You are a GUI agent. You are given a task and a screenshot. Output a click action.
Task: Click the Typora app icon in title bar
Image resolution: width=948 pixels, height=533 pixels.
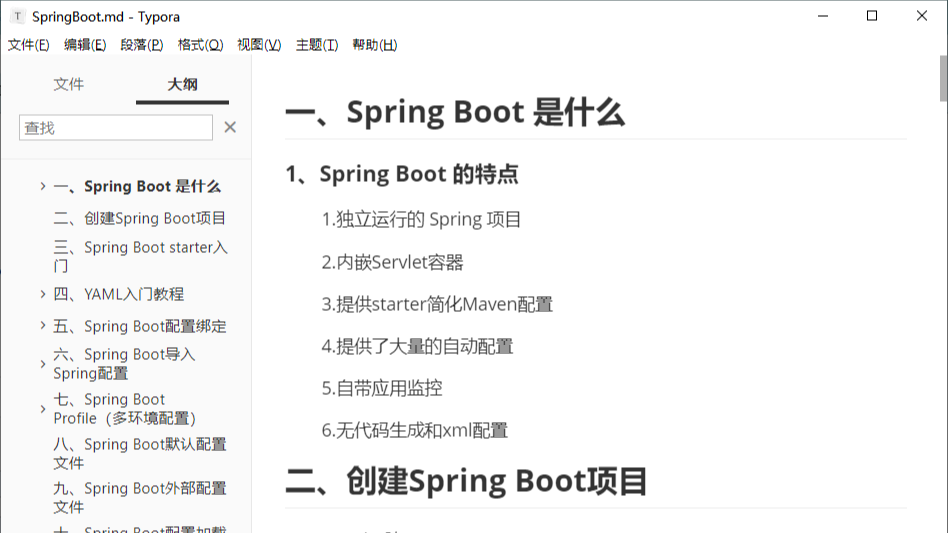[18, 16]
